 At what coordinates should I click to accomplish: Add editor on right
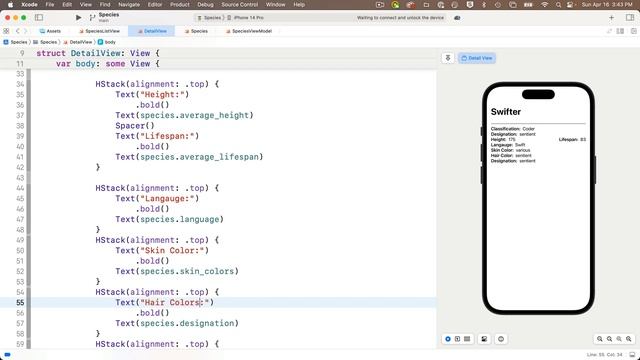[633, 31]
